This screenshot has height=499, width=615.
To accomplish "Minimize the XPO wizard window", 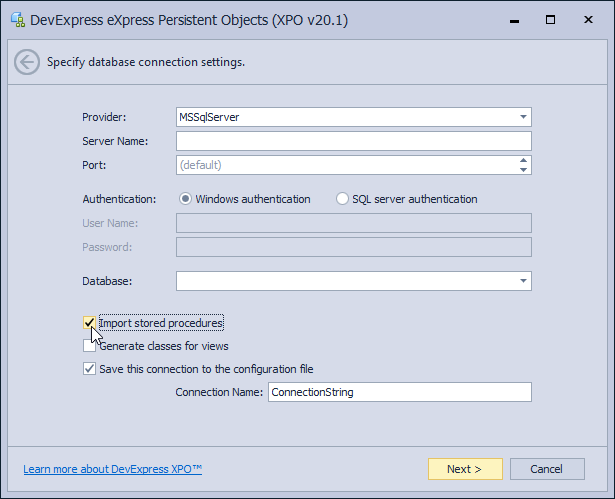I will point(514,20).
